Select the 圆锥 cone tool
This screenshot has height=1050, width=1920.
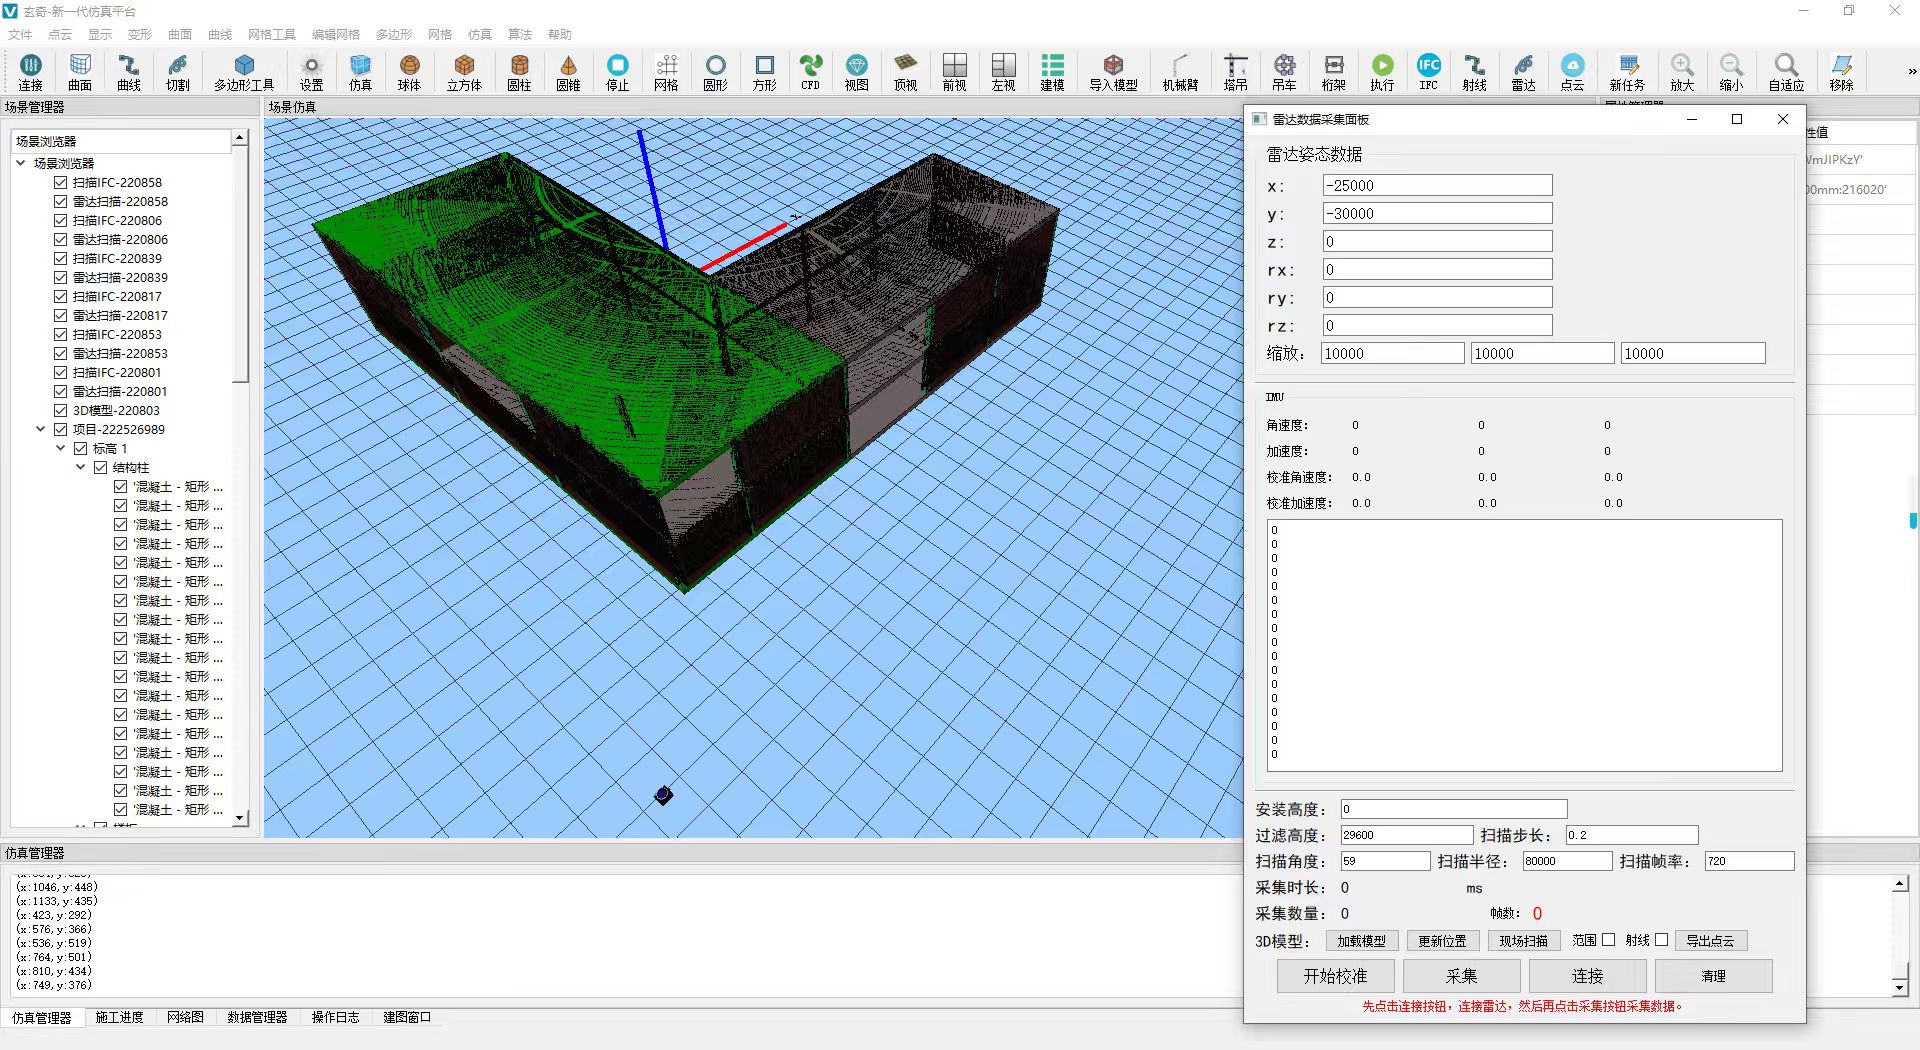click(x=568, y=72)
